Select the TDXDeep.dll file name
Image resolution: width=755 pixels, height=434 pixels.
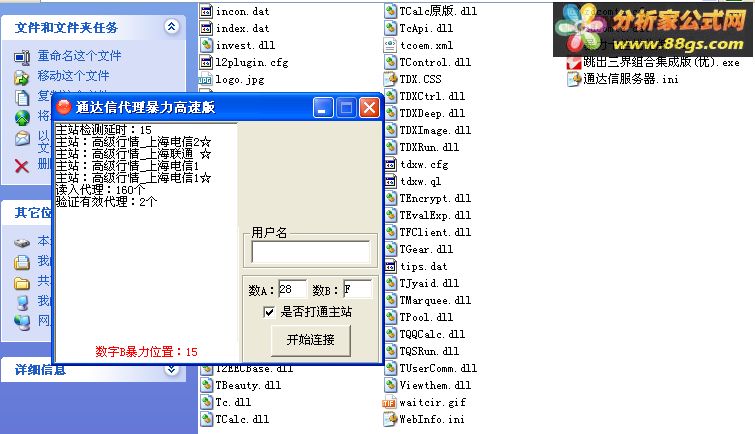tap(432, 113)
